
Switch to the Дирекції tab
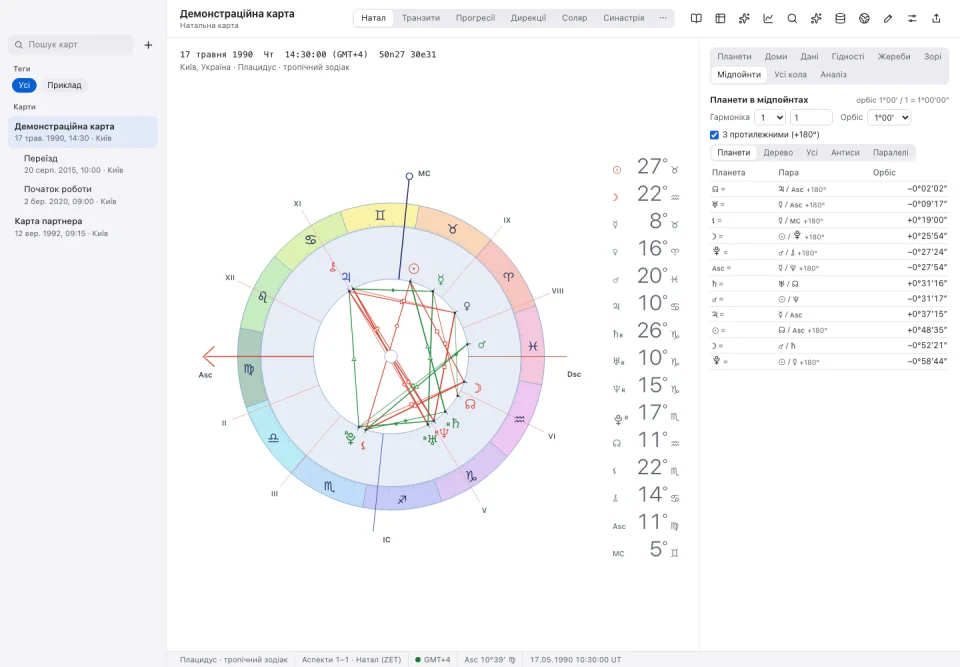[528, 18]
